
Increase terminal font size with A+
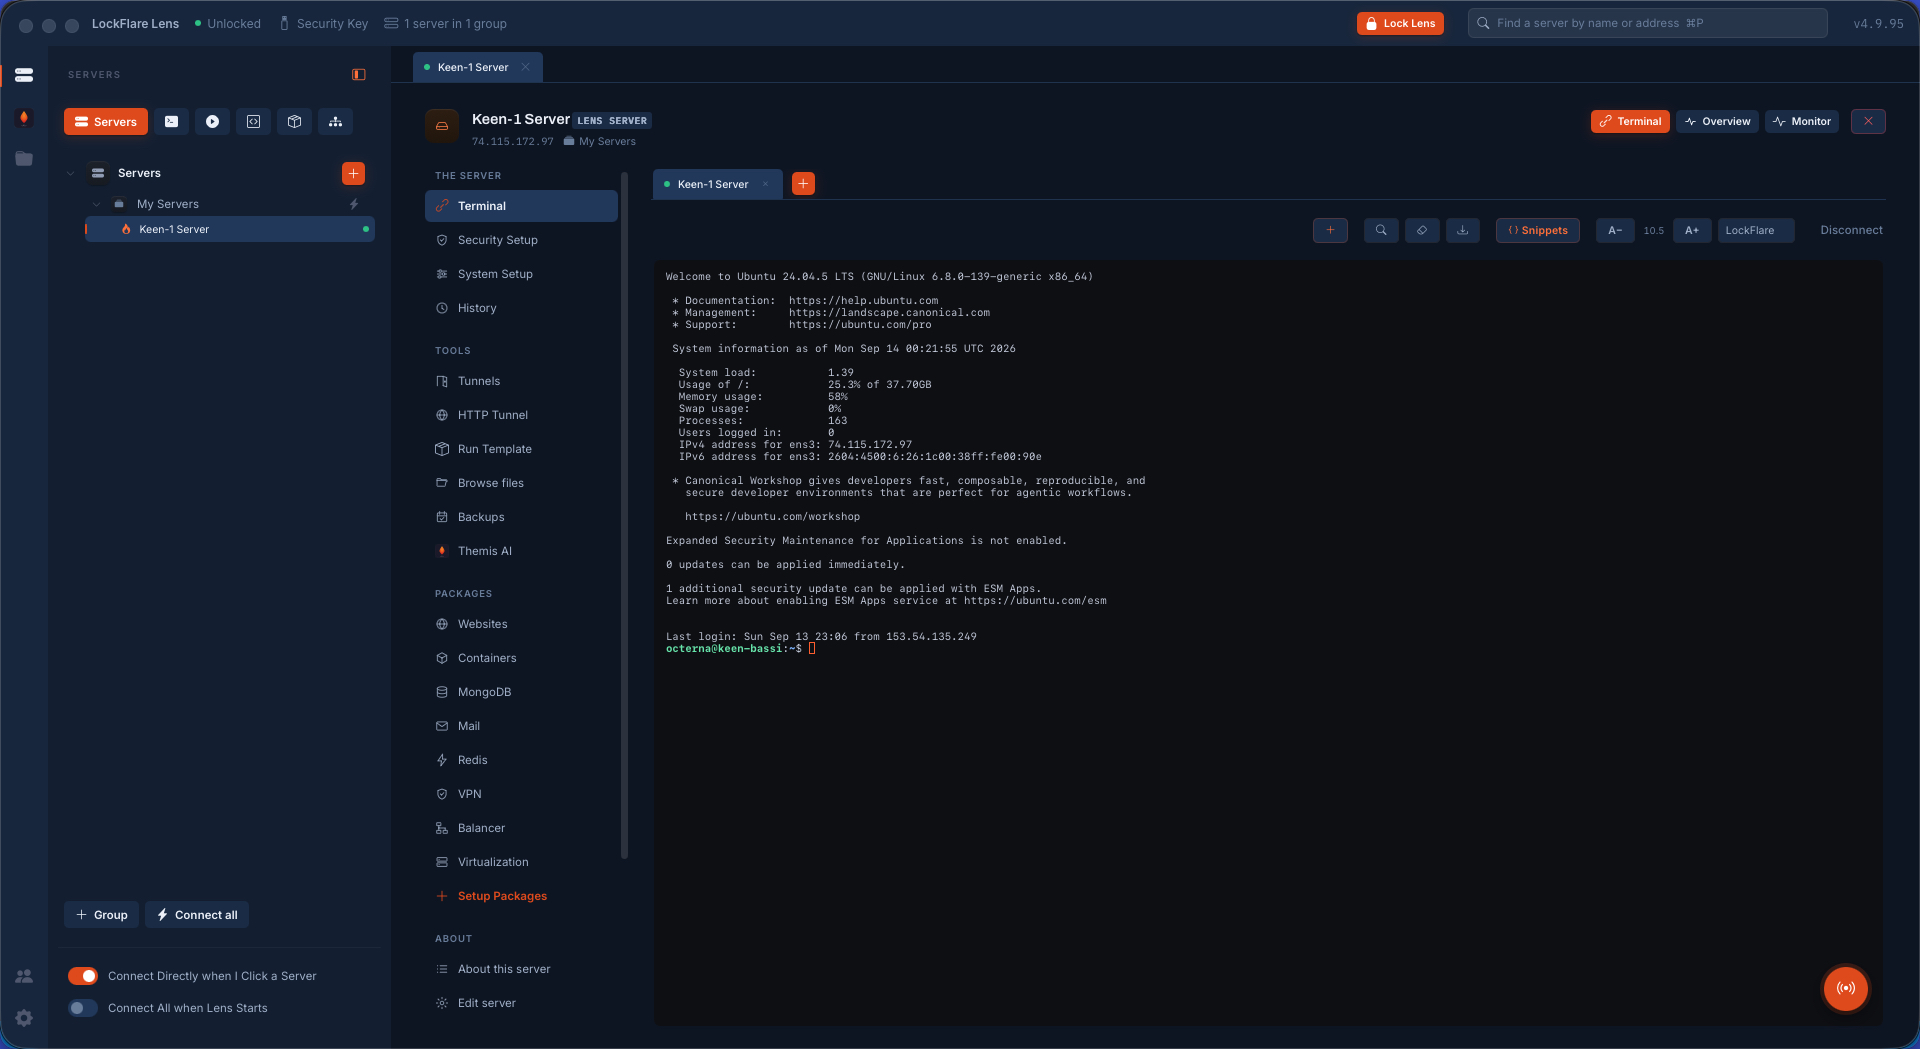point(1692,231)
